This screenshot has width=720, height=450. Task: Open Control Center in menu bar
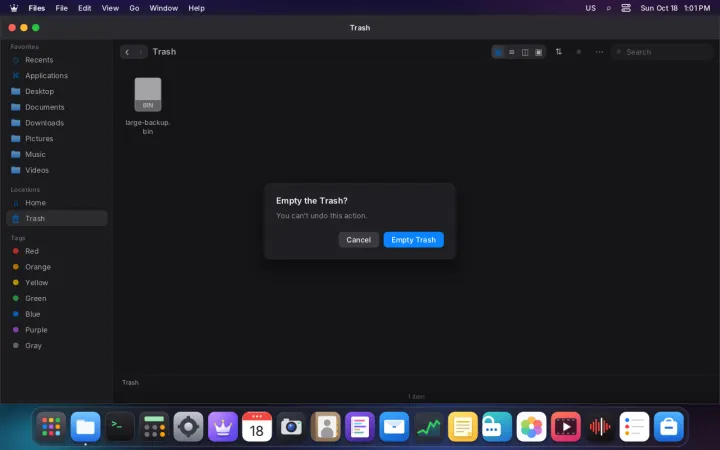pos(626,8)
